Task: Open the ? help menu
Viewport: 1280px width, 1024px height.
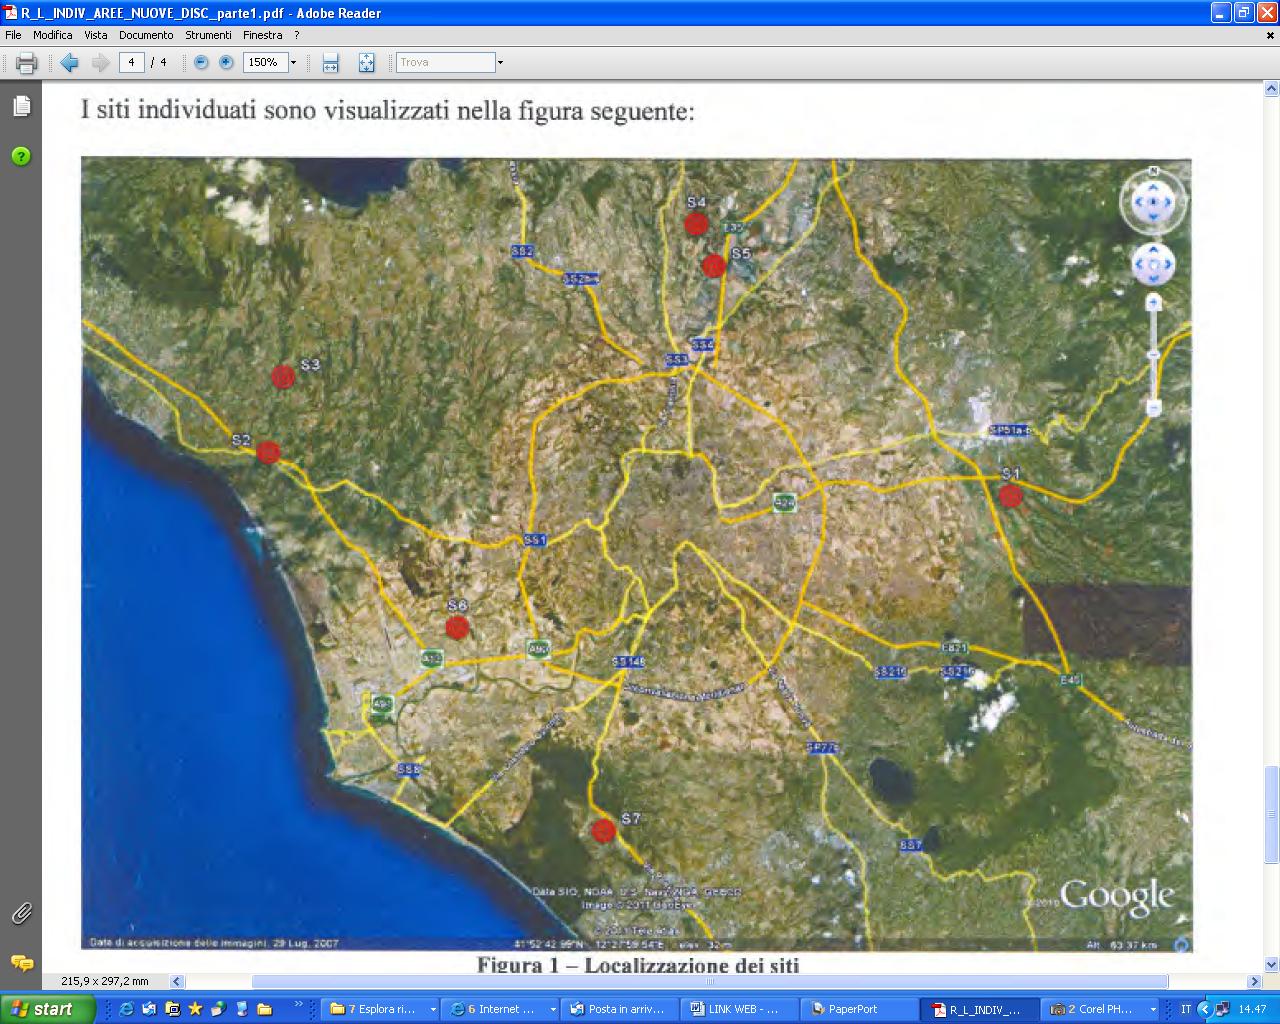Action: [296, 35]
